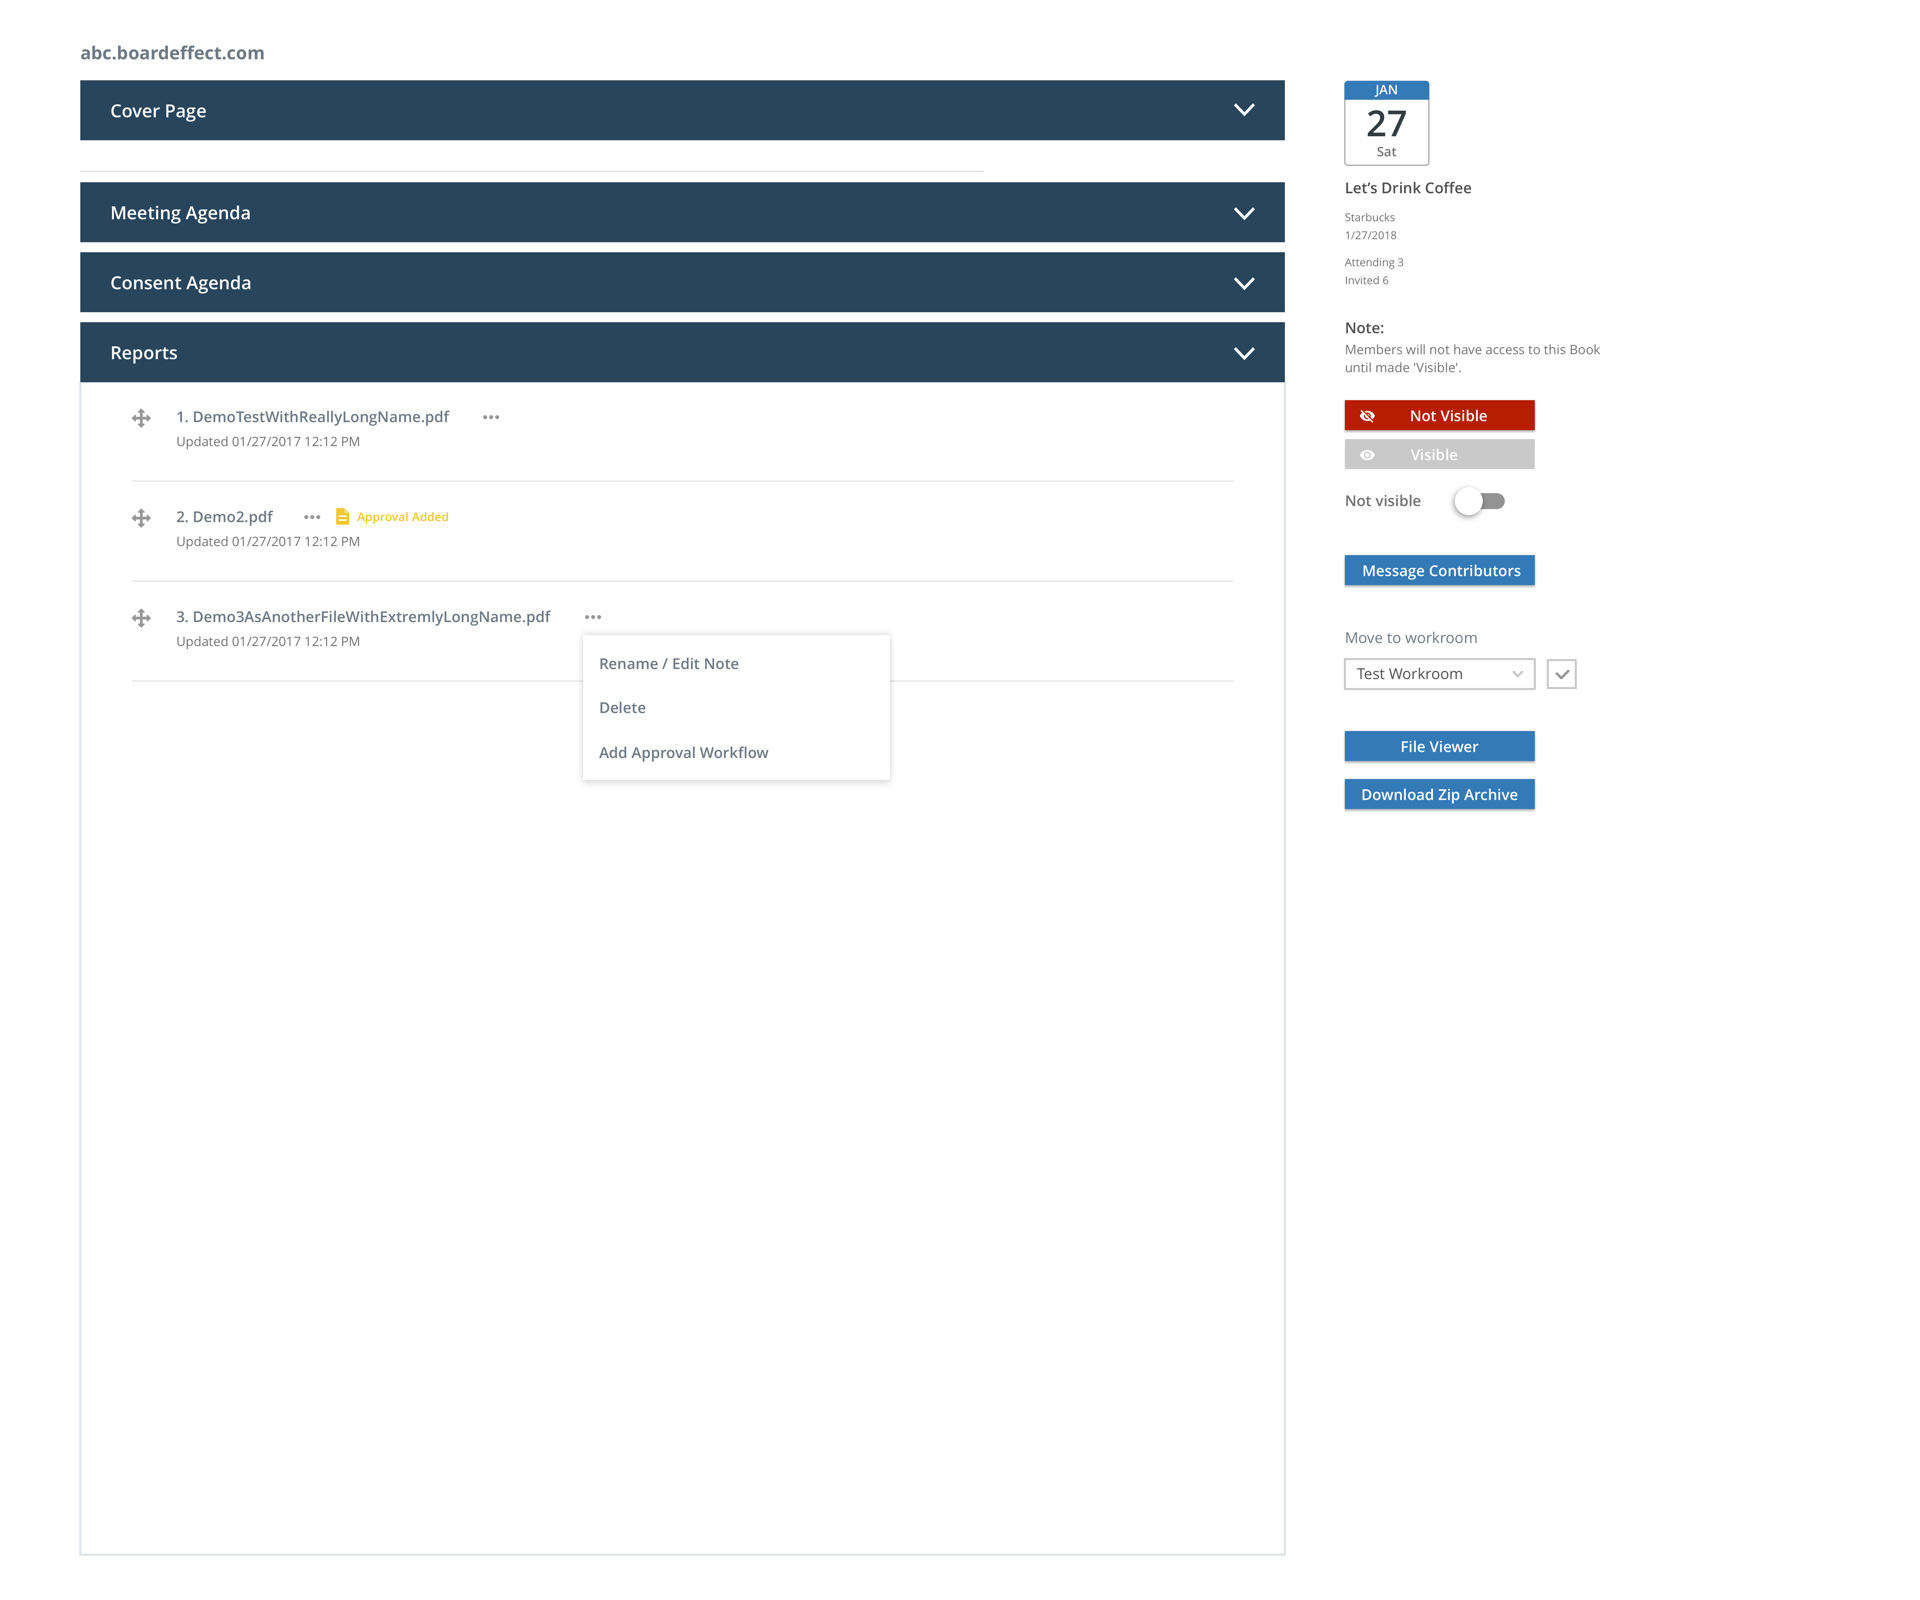Open three-dot menu next to Demo2.pdf
Screen dimensions: 1920x1600
click(x=312, y=517)
